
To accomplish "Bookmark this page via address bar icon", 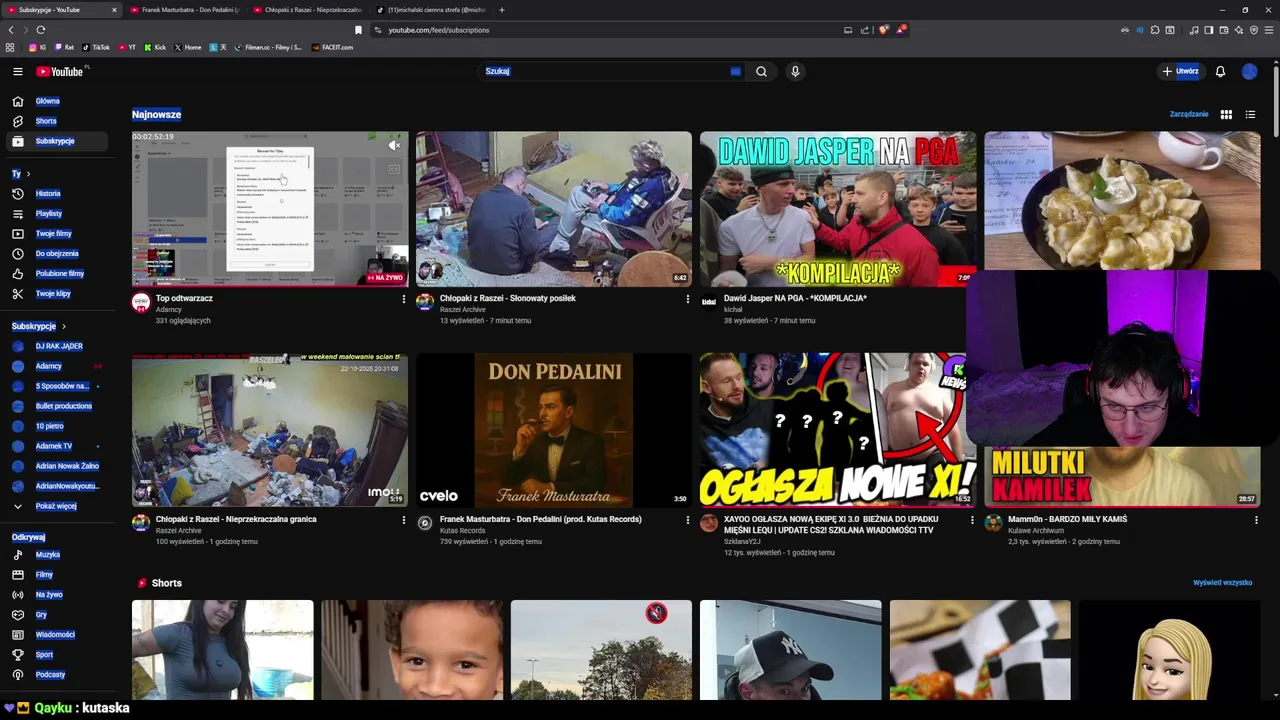I will [x=358, y=30].
